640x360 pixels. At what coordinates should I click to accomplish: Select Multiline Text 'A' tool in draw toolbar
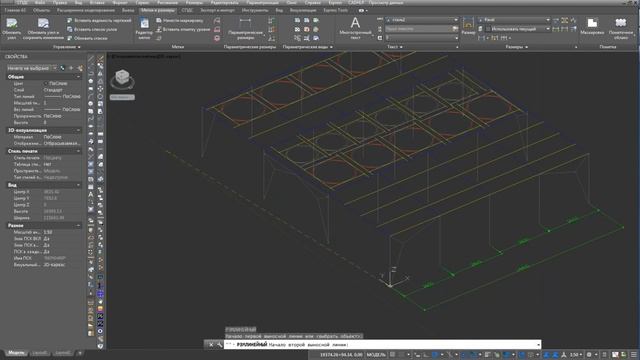pyautogui.click(x=91, y=194)
